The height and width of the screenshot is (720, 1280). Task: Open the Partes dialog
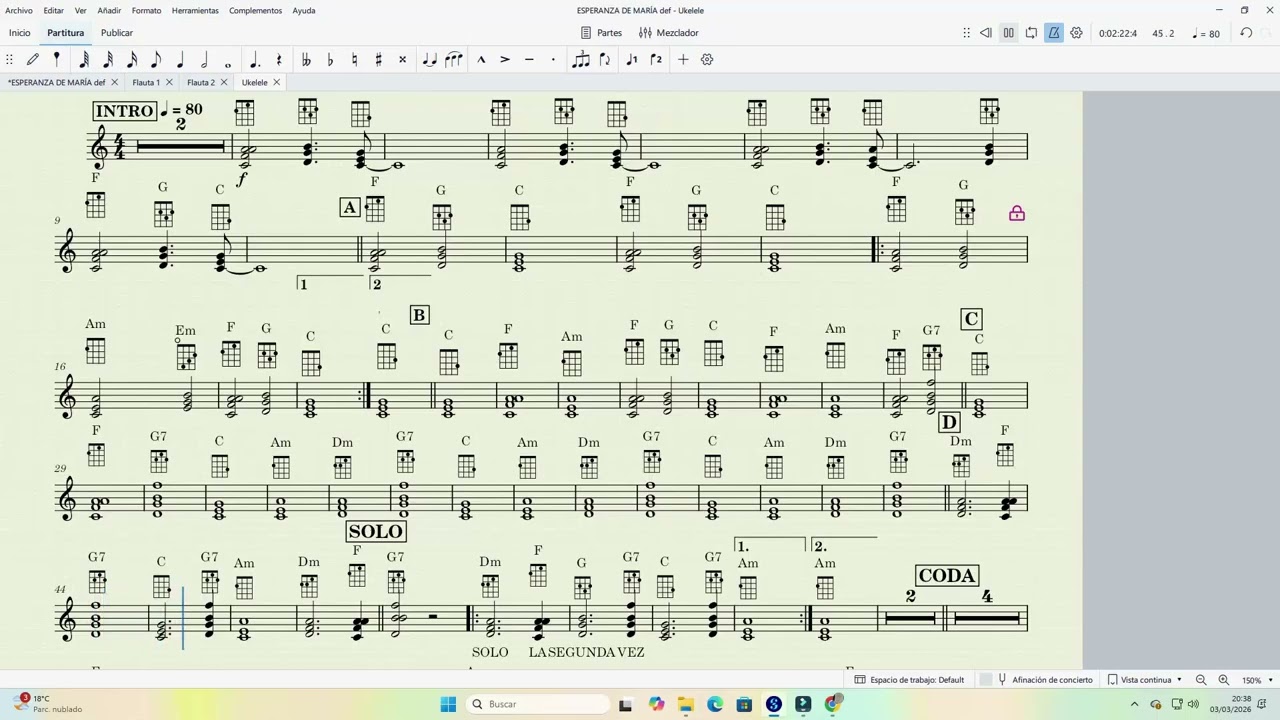pyautogui.click(x=601, y=33)
